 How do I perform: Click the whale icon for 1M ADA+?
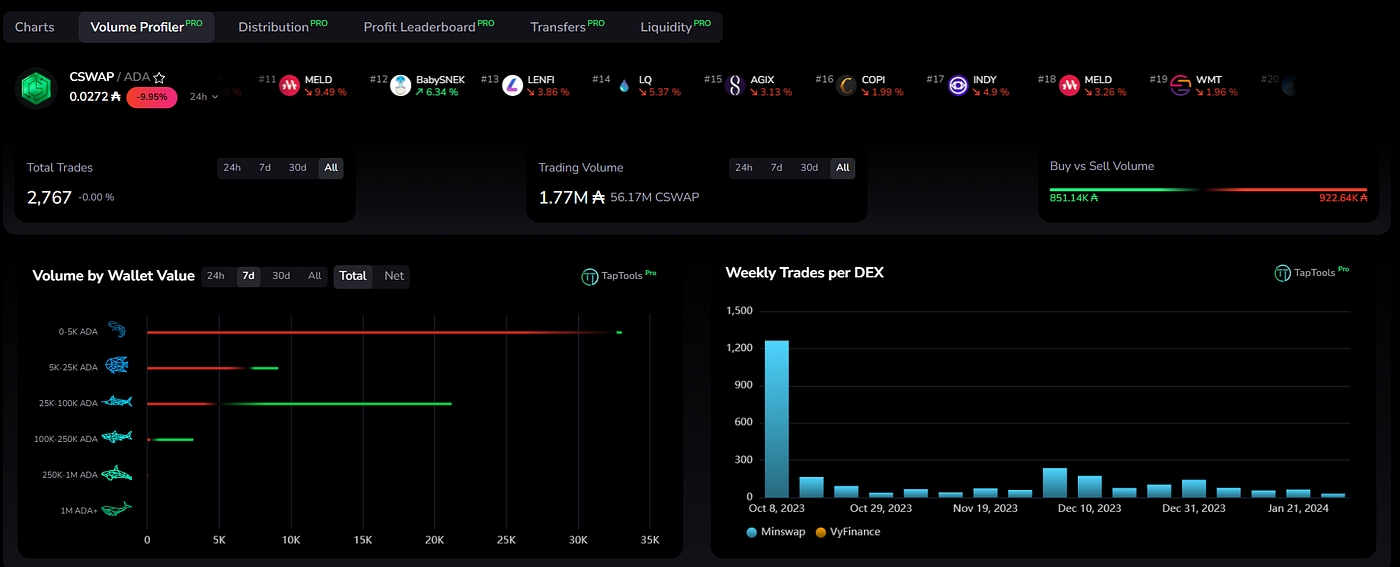coord(117,510)
